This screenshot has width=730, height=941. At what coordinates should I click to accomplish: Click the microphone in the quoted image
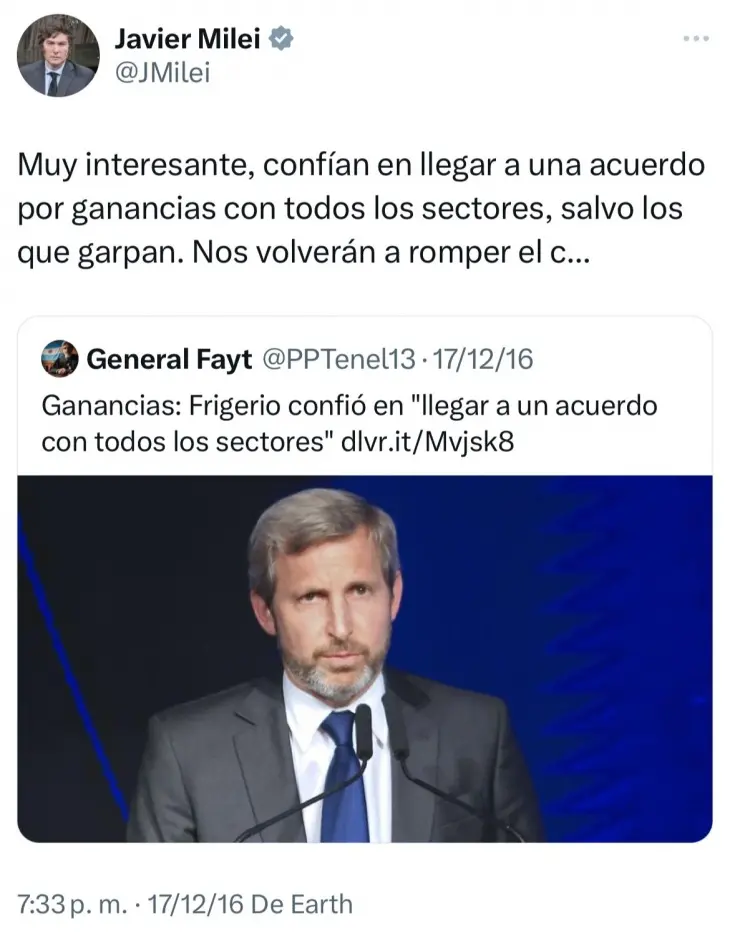363,732
